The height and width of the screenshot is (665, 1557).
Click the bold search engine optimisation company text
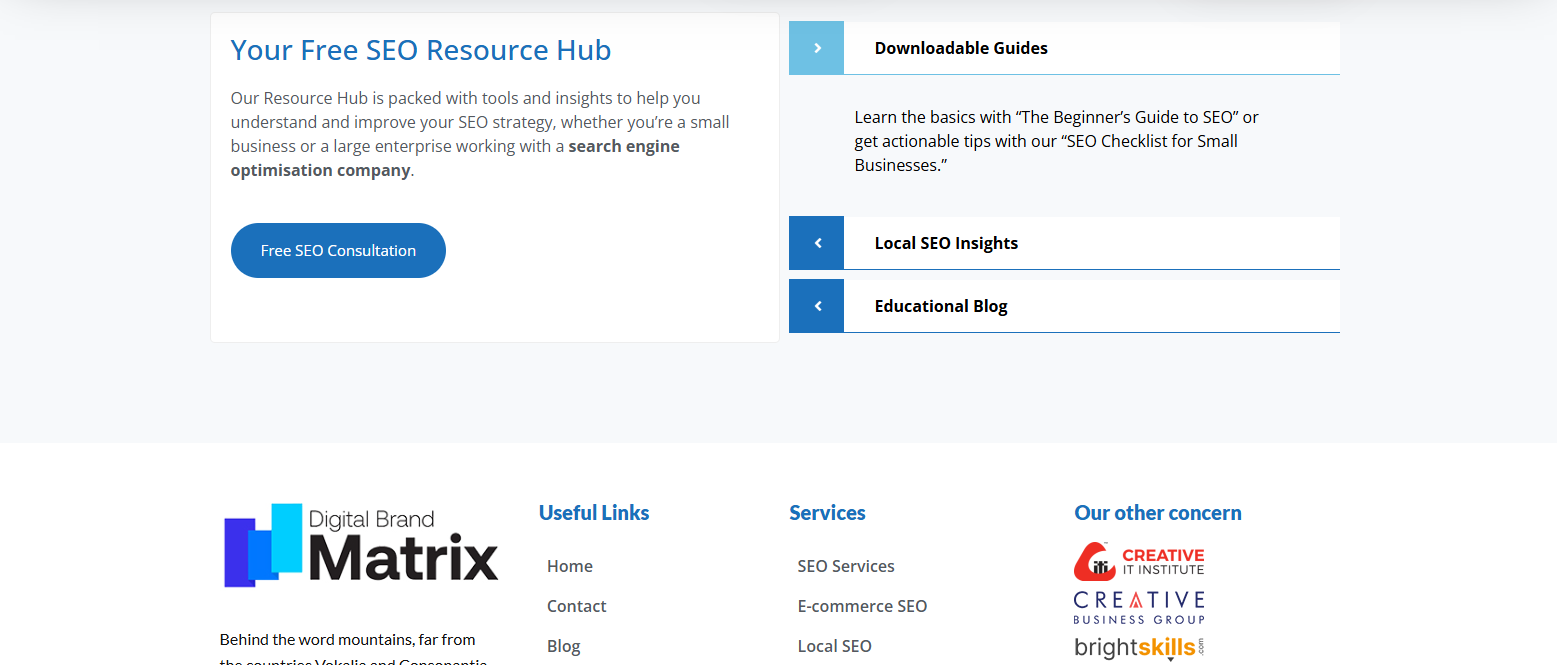[455, 158]
